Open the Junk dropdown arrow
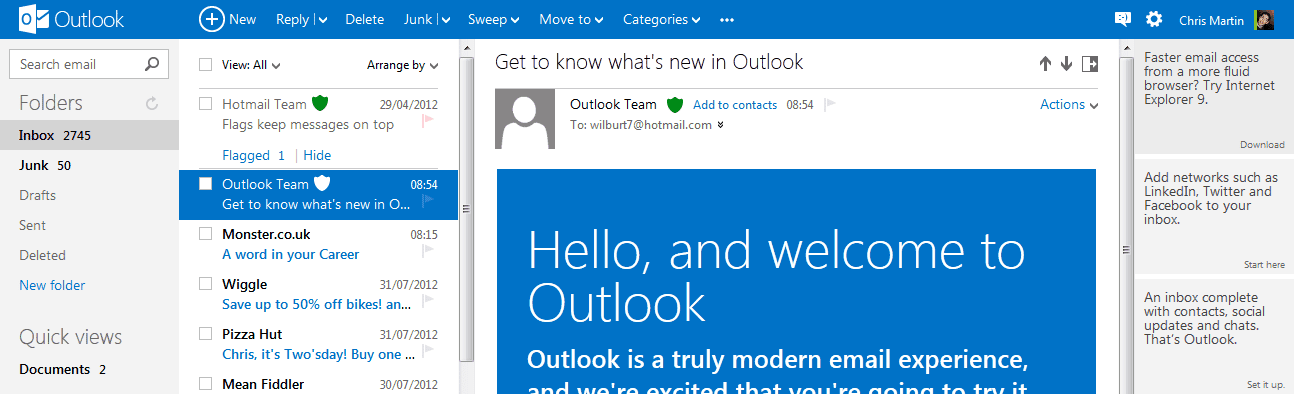This screenshot has width=1294, height=394. tap(445, 20)
